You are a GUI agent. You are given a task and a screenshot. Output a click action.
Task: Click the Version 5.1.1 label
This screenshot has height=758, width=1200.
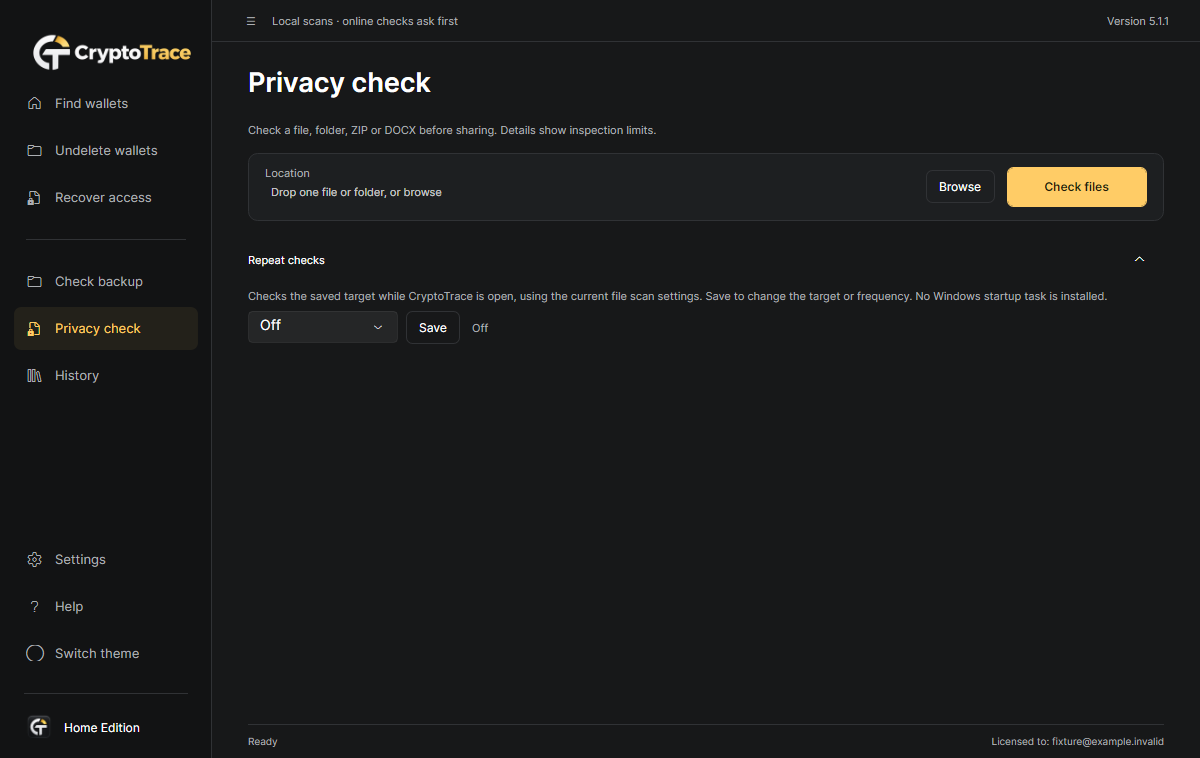pyautogui.click(x=1138, y=21)
